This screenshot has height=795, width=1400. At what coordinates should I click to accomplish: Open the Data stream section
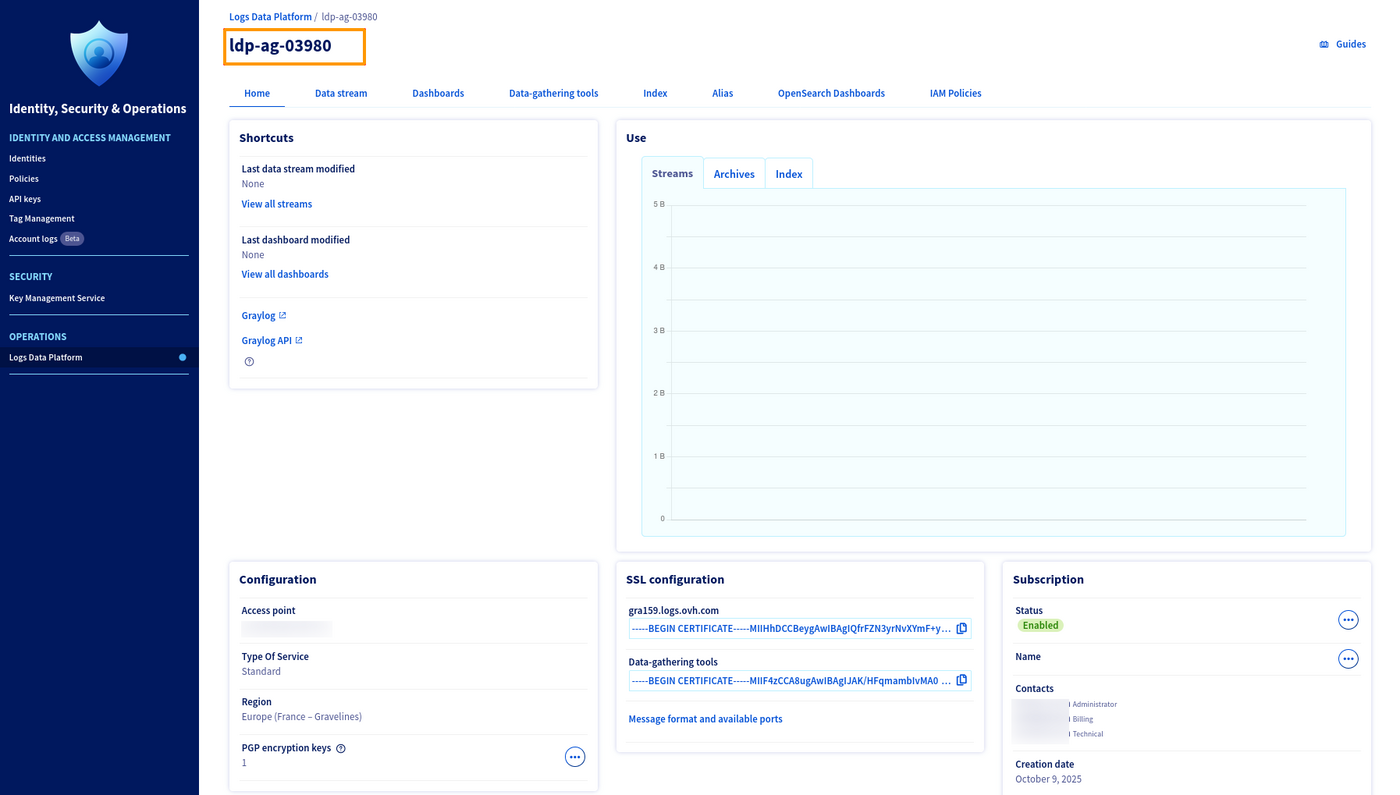[341, 91]
